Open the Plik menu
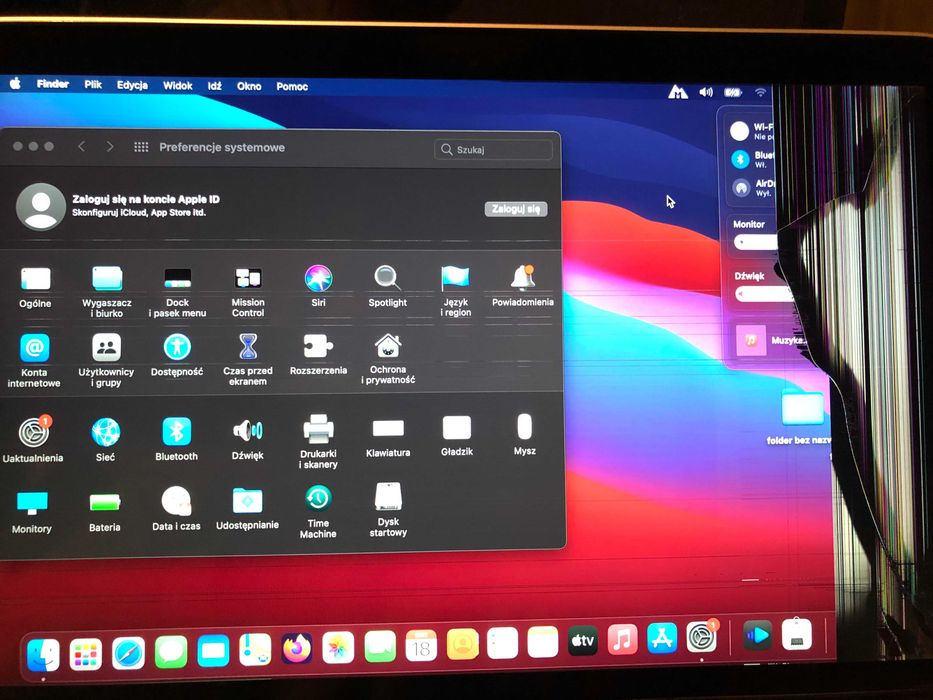 click(x=93, y=85)
